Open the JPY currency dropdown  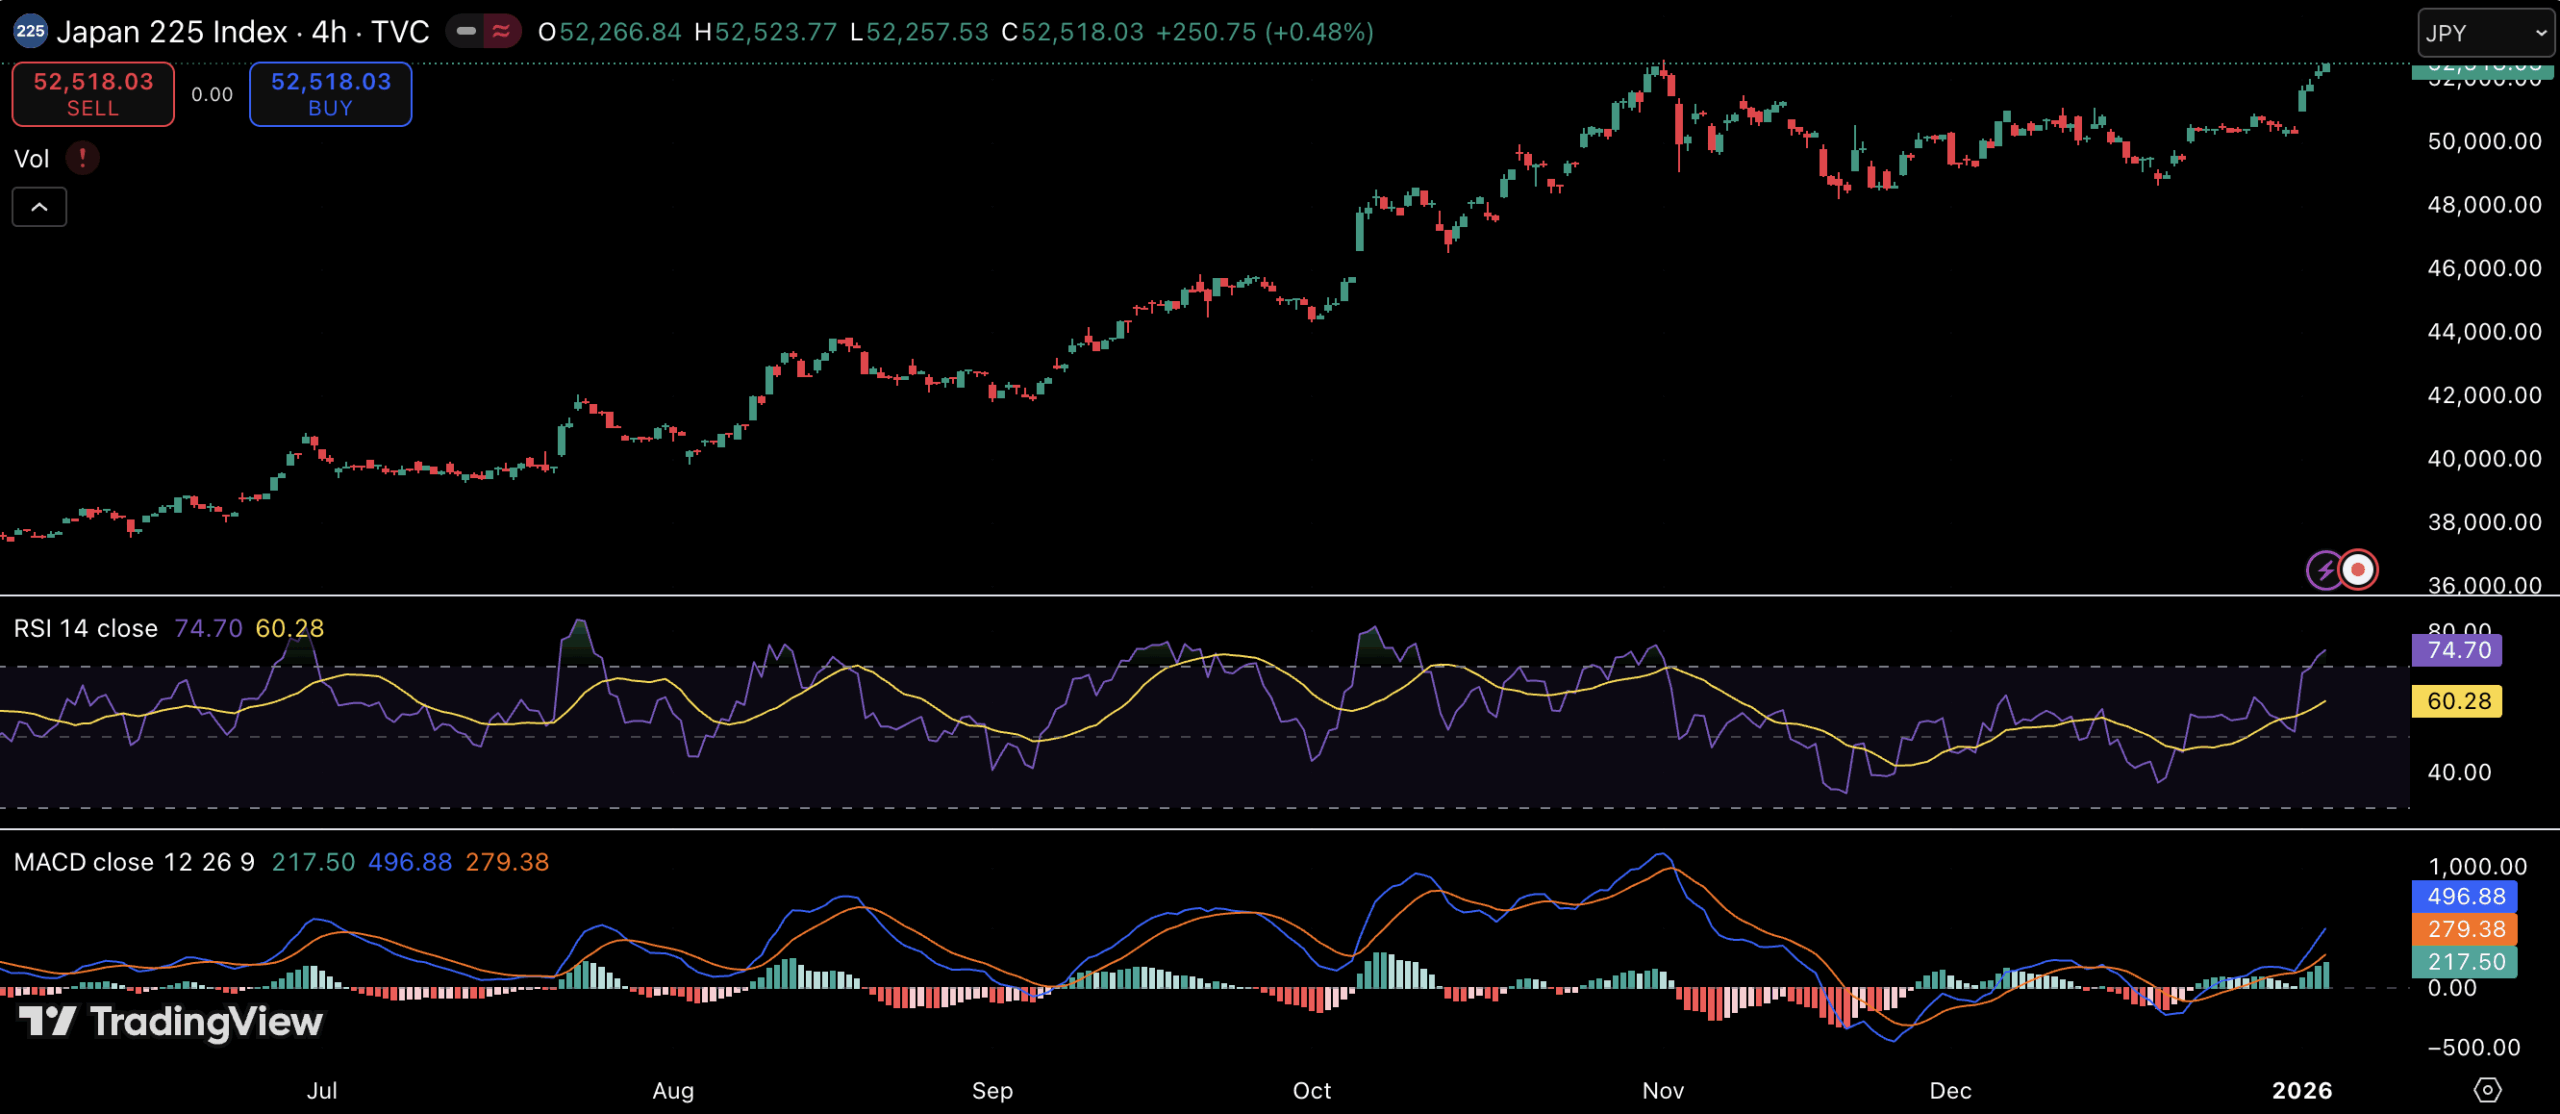click(2483, 33)
